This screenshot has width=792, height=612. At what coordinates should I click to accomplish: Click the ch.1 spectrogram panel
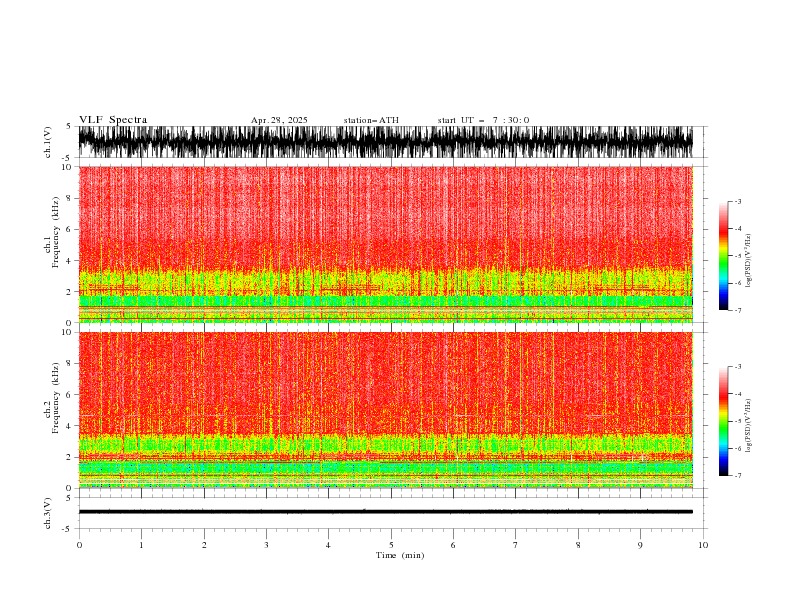[386, 244]
